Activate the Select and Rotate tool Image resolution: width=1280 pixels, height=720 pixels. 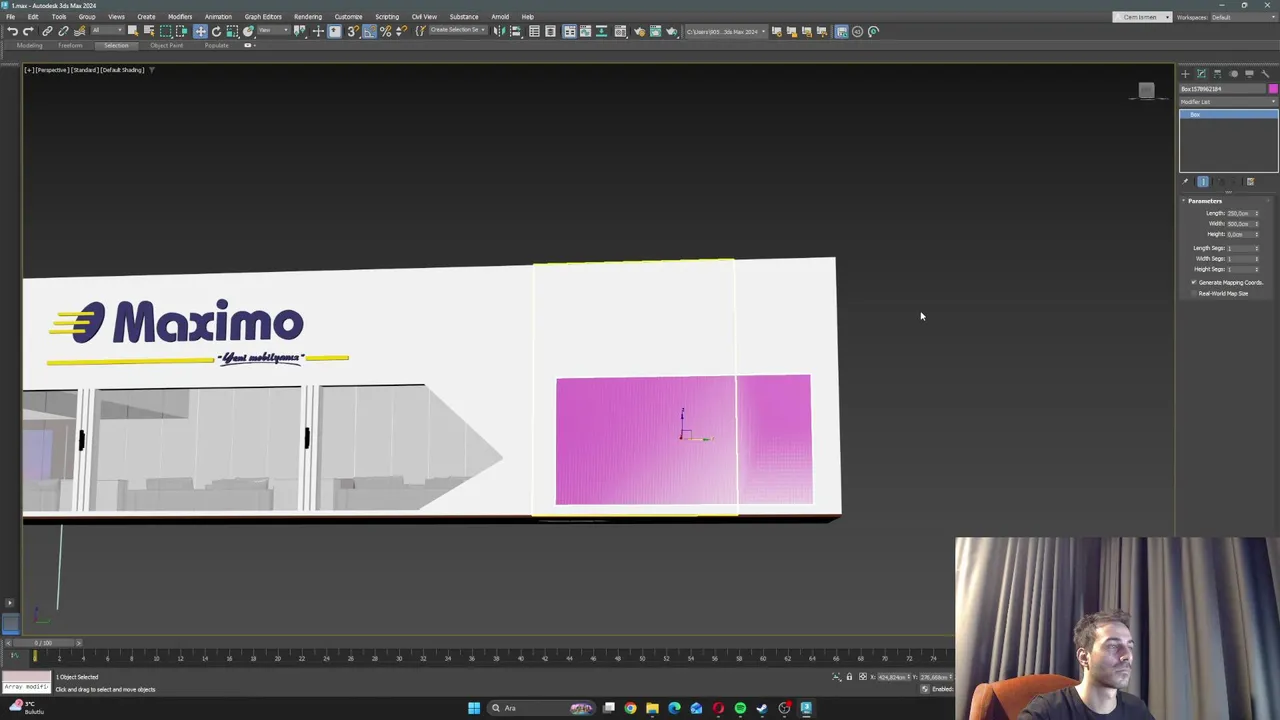coord(216,31)
